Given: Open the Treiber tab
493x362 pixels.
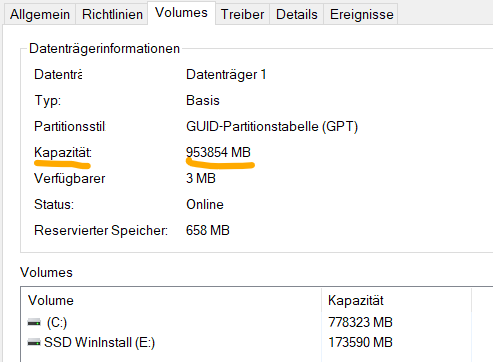Looking at the screenshot, I should coord(242,14).
